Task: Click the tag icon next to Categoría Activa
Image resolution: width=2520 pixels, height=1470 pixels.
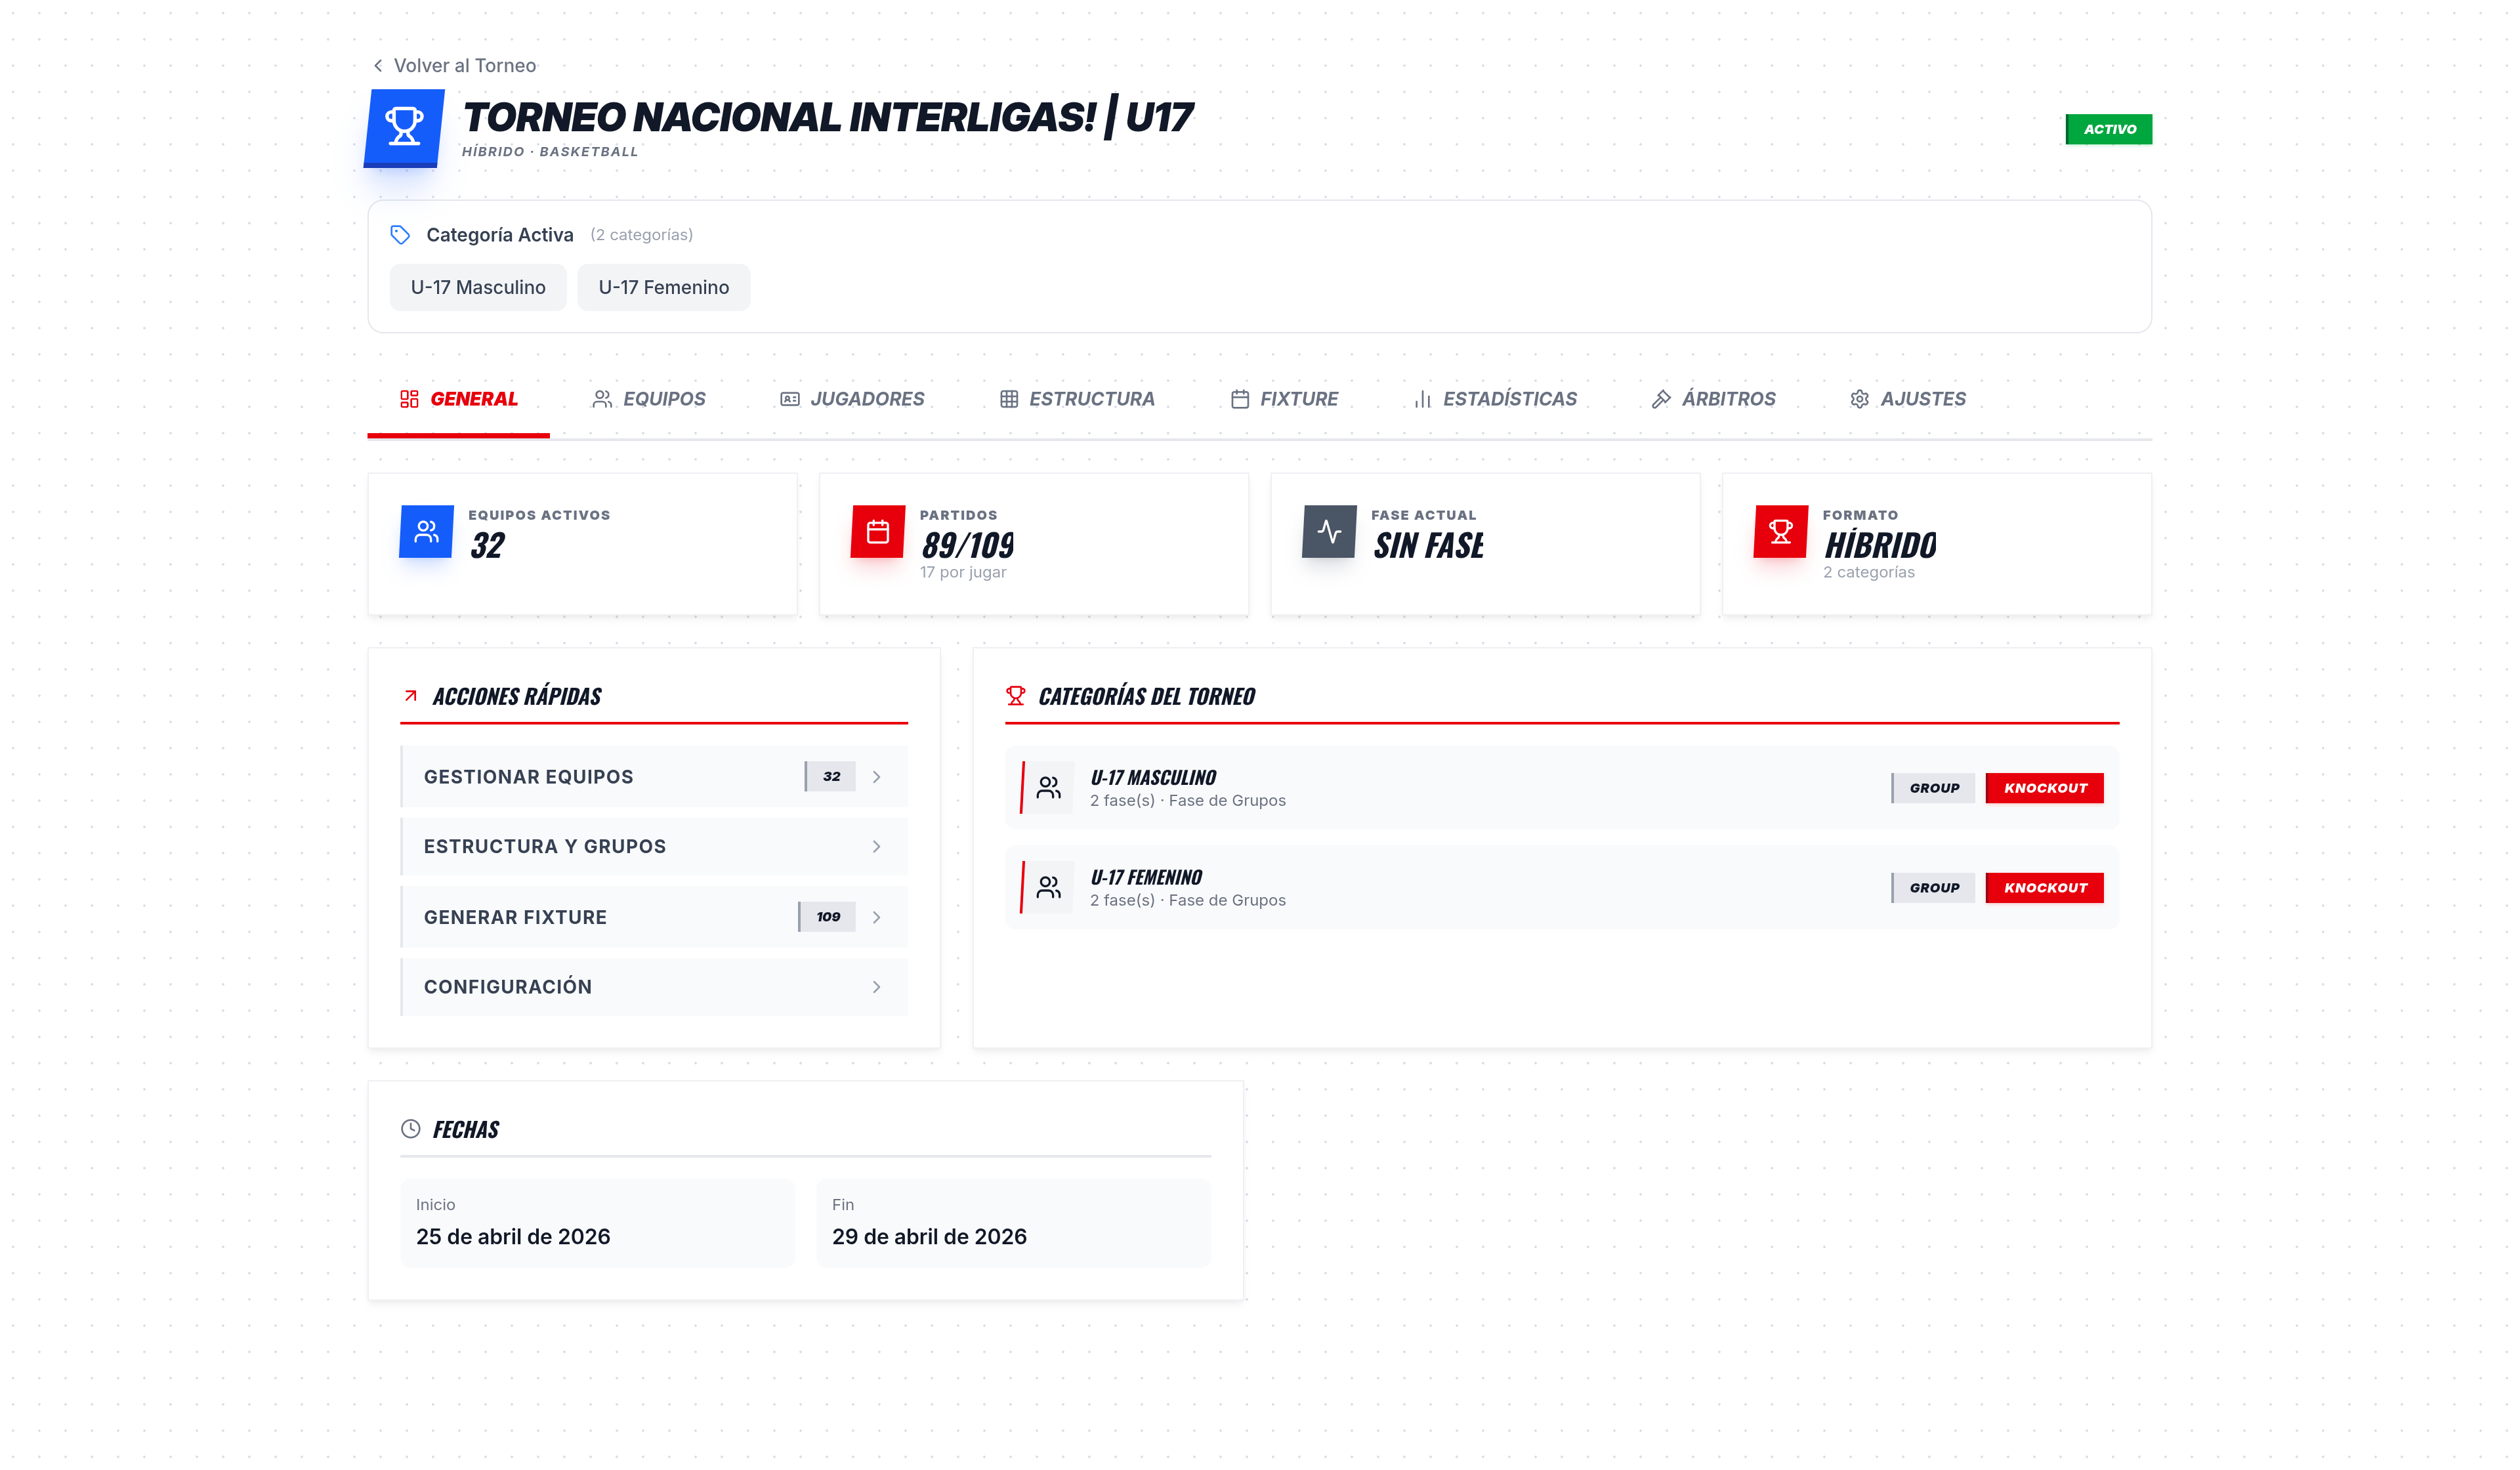Action: tap(400, 235)
